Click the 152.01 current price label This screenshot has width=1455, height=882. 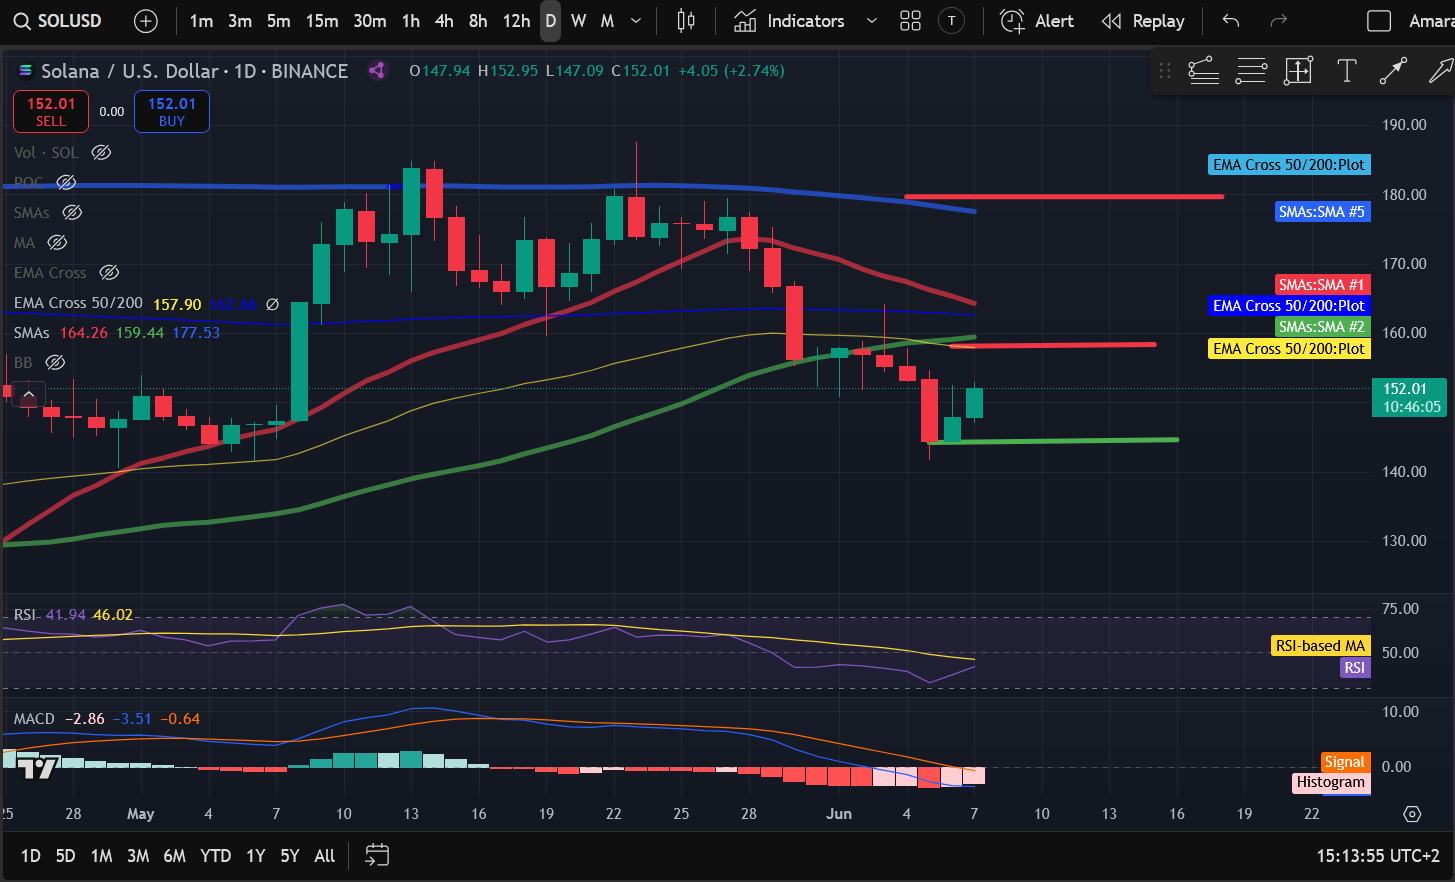coord(1409,398)
